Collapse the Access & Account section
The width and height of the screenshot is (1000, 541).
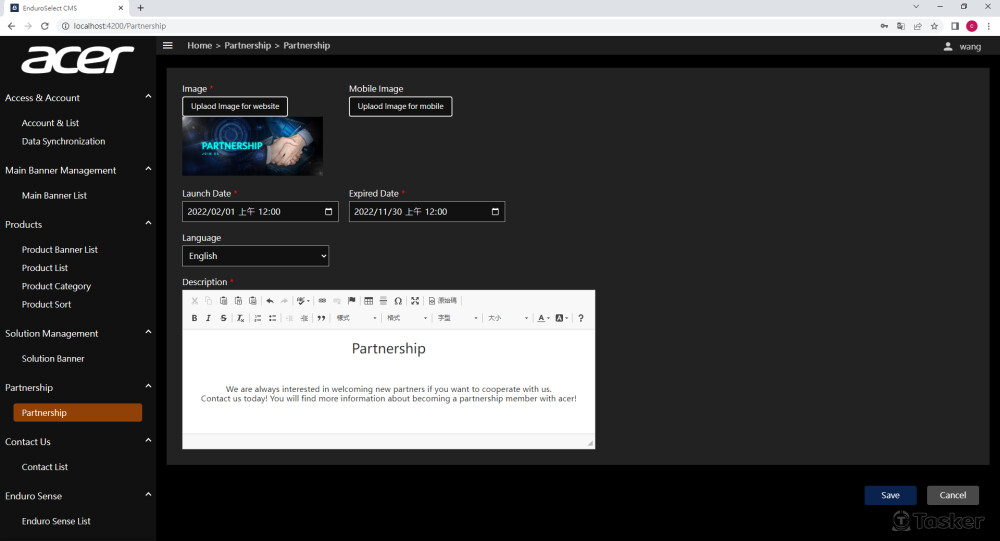click(148, 97)
